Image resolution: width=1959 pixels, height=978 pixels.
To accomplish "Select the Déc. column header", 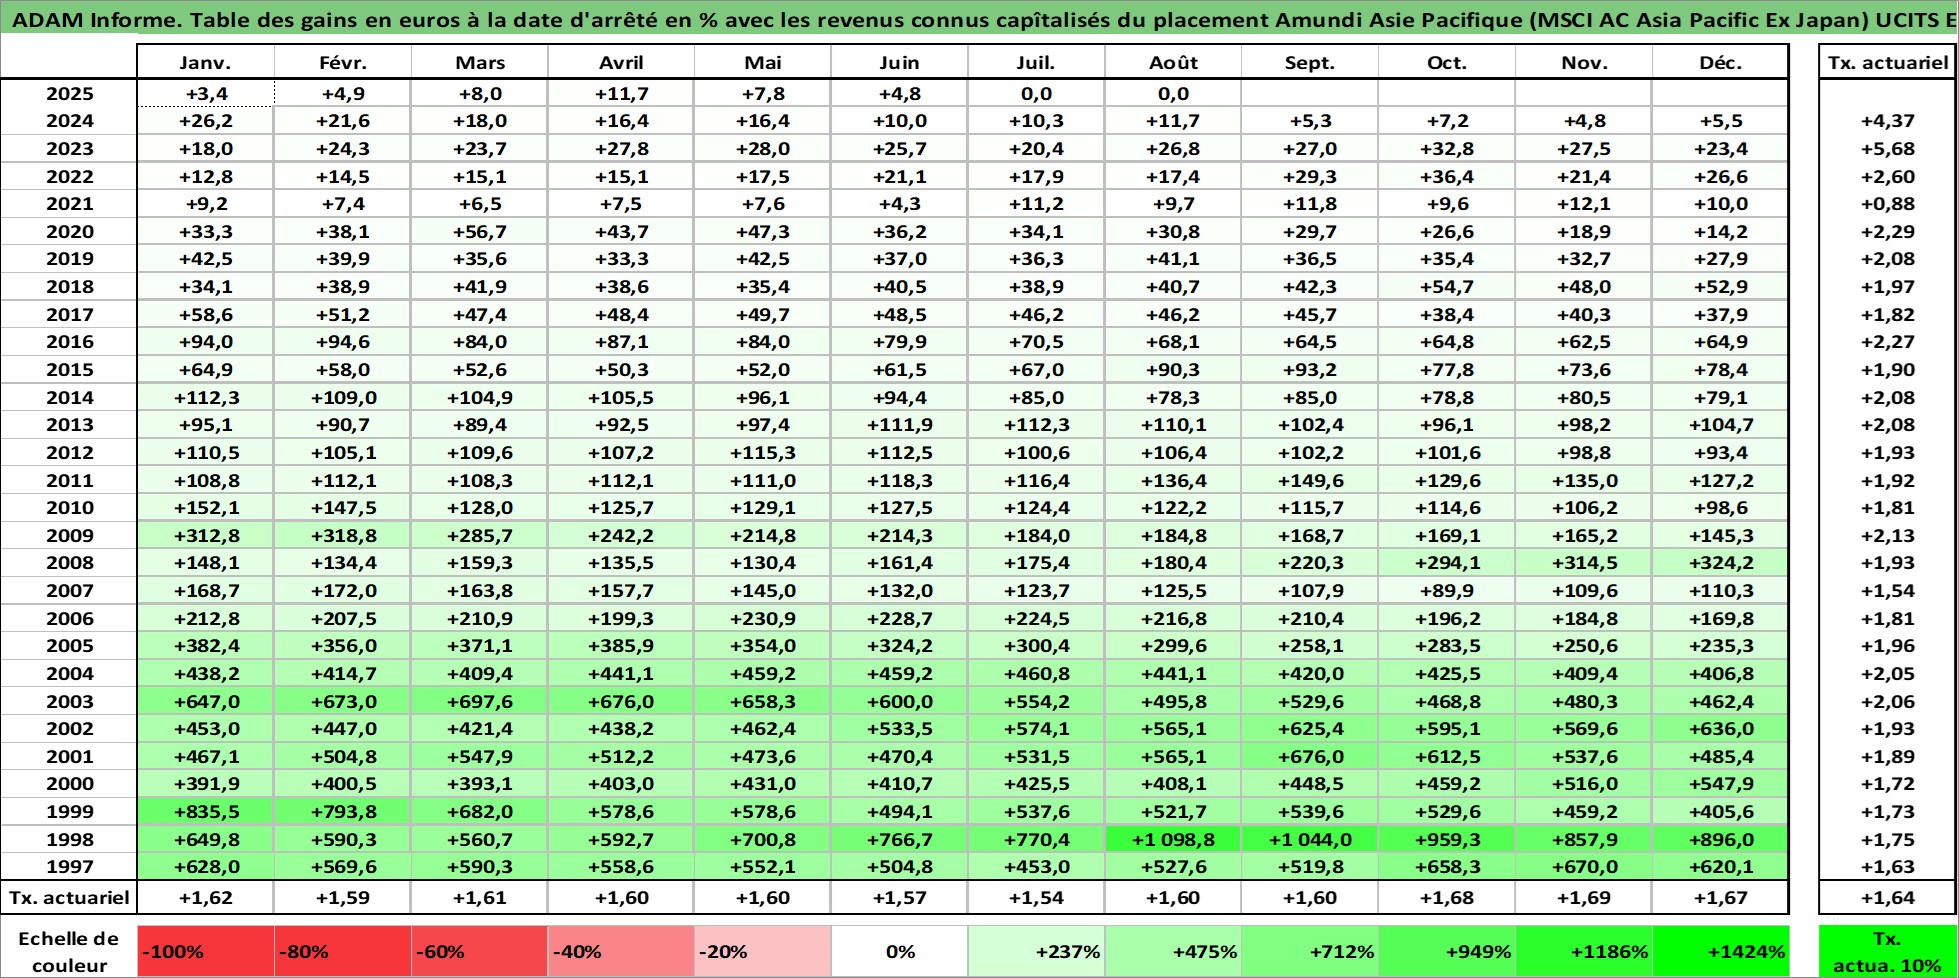I will pyautogui.click(x=1720, y=62).
